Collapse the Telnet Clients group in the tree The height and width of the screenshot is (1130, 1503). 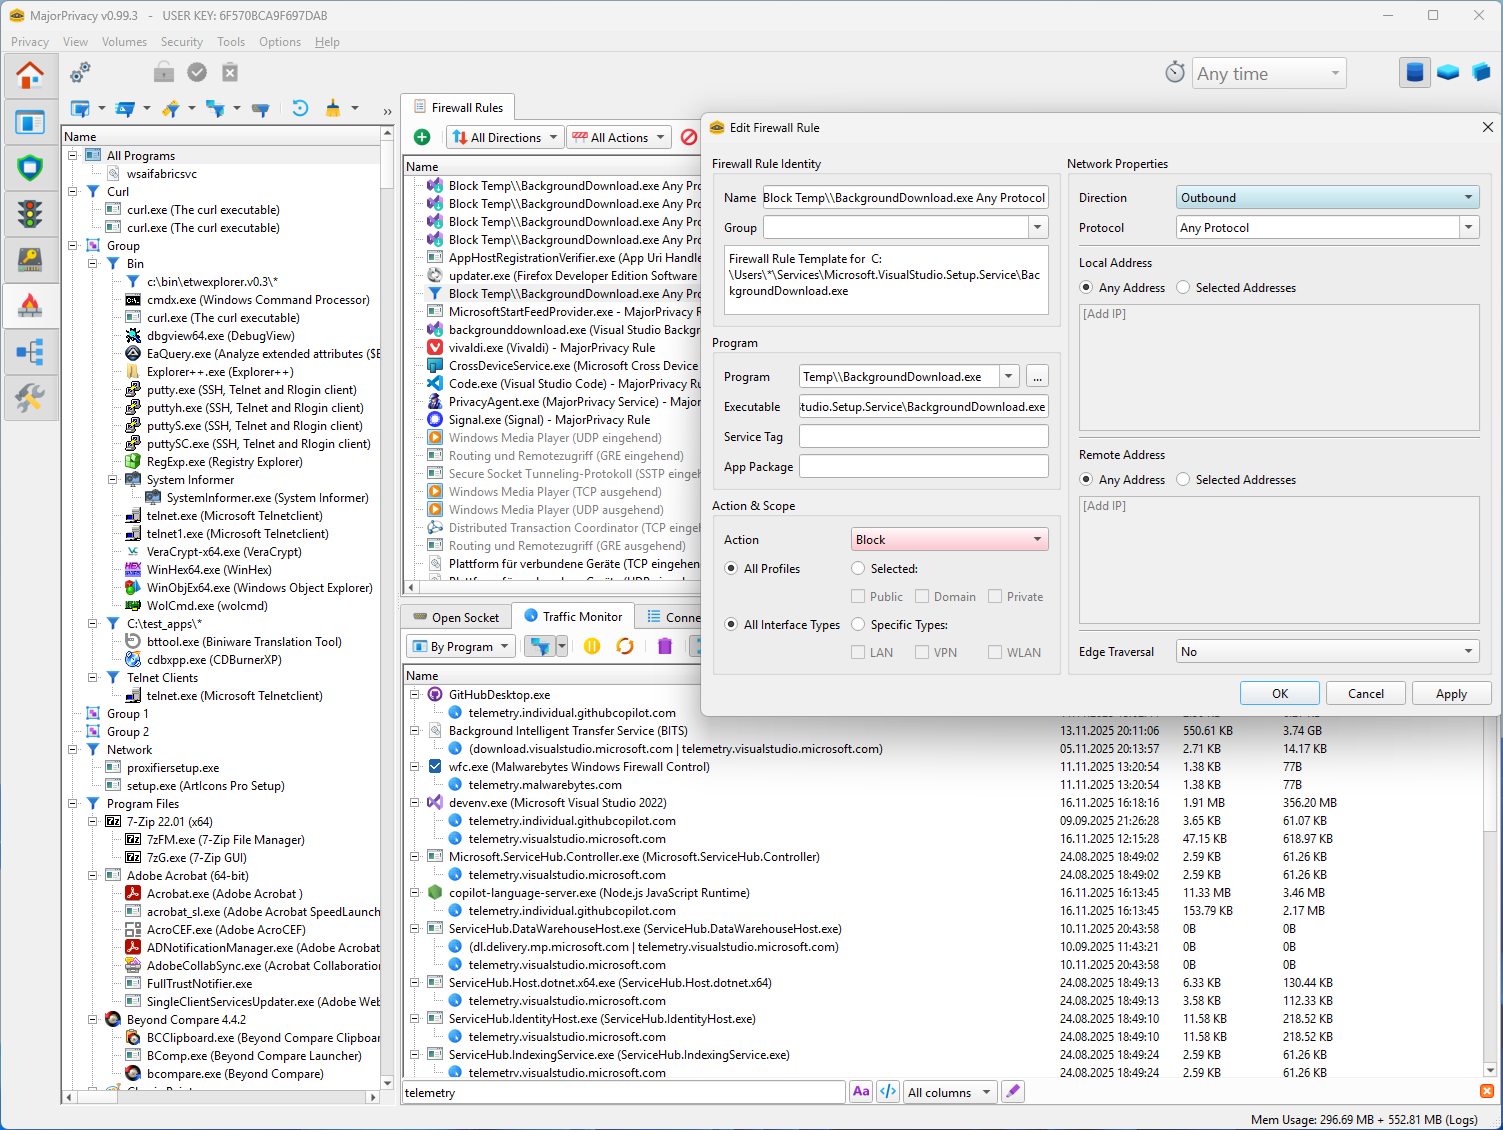93,677
